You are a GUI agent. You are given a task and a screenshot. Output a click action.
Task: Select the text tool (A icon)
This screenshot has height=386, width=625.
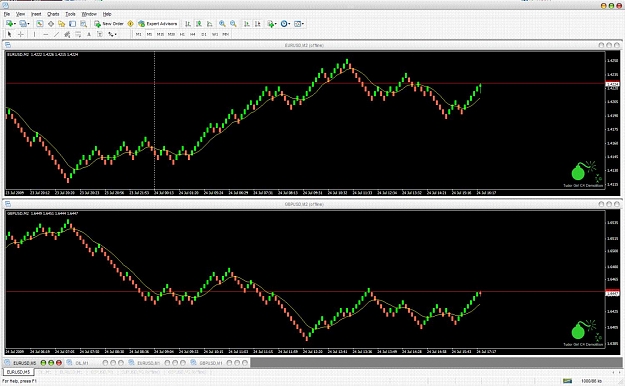point(89,34)
